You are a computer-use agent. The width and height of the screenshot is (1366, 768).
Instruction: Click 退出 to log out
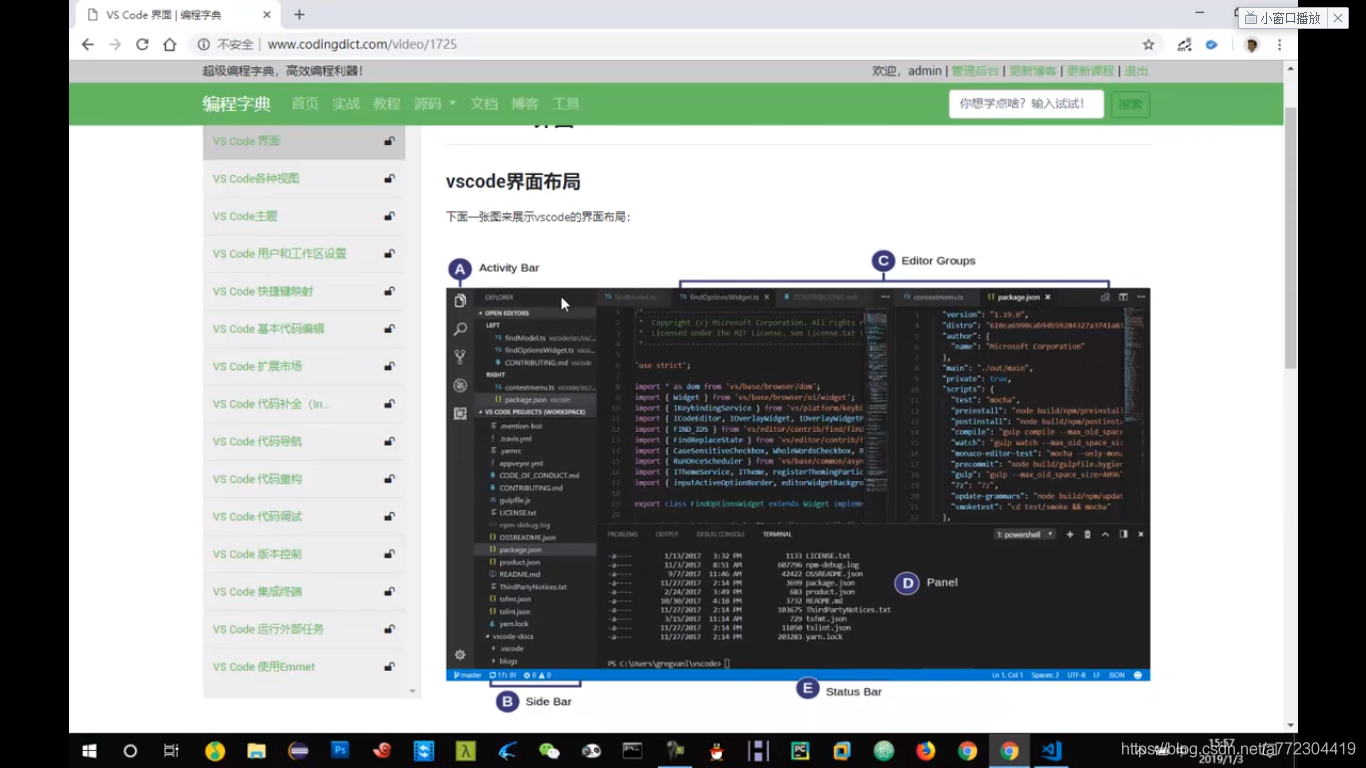(x=1136, y=71)
